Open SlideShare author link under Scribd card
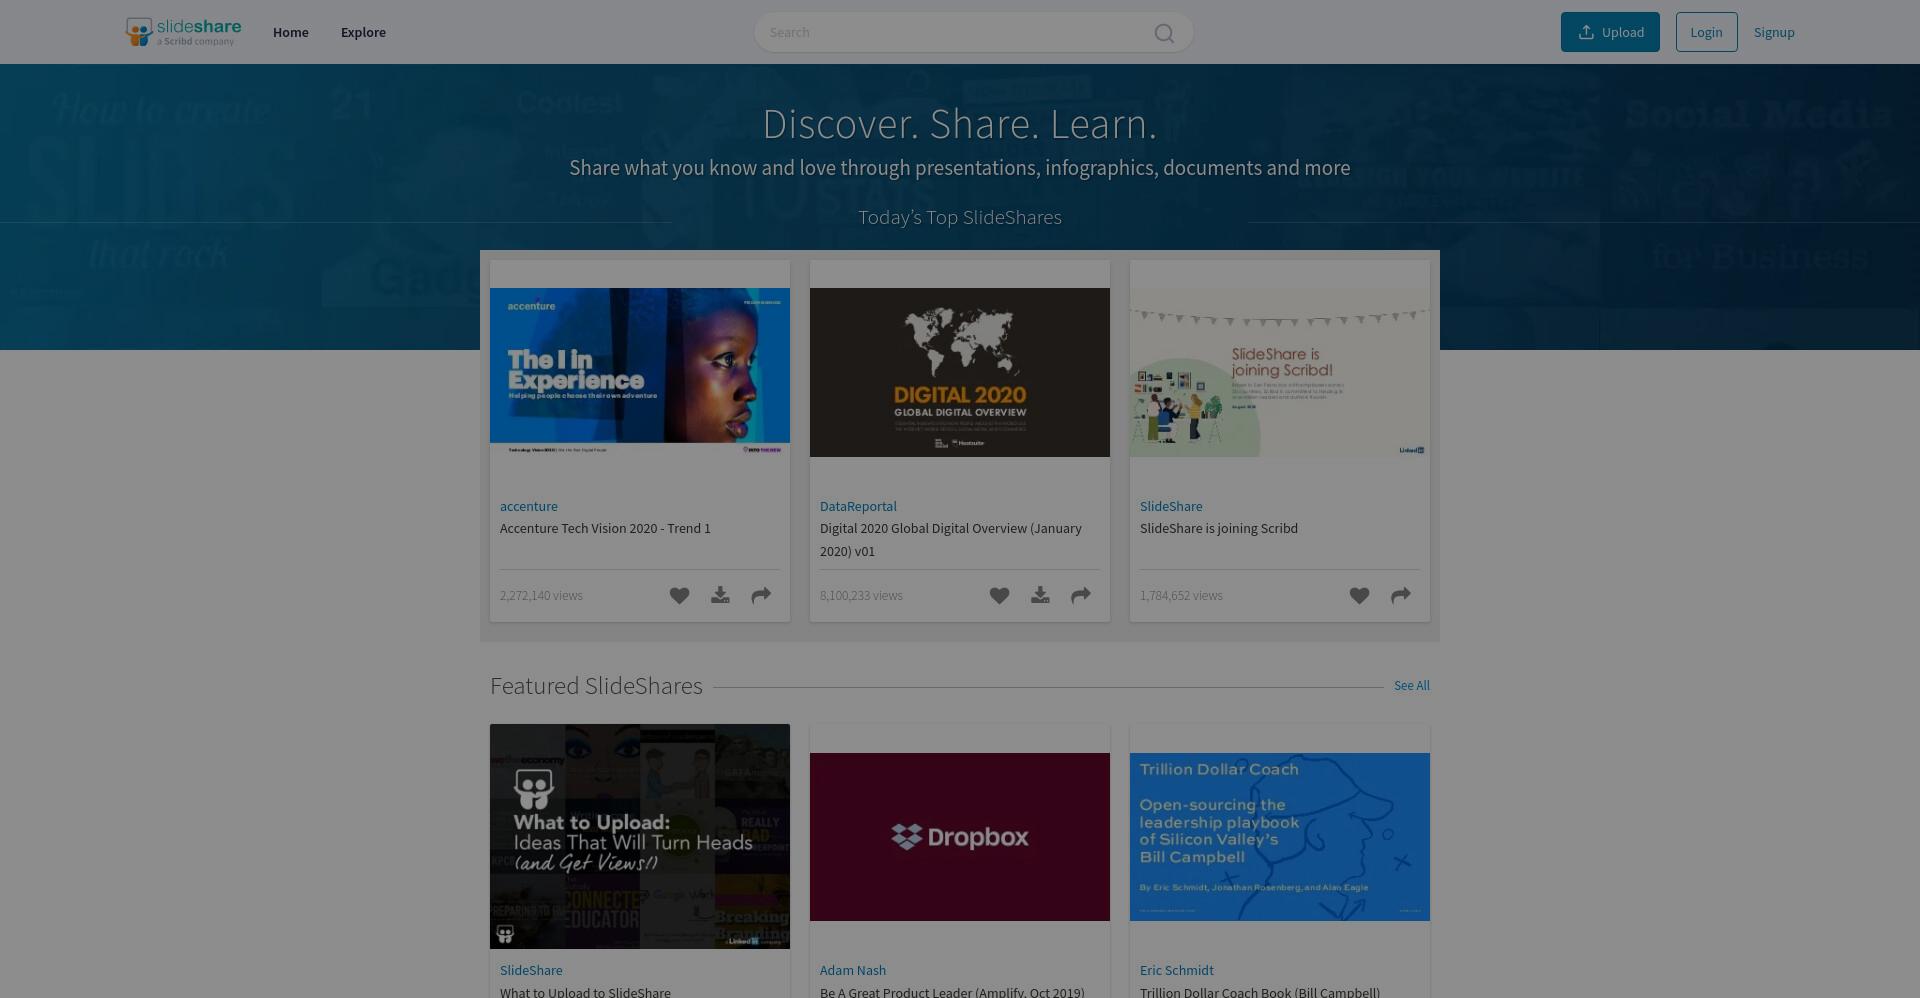 coord(1171,507)
